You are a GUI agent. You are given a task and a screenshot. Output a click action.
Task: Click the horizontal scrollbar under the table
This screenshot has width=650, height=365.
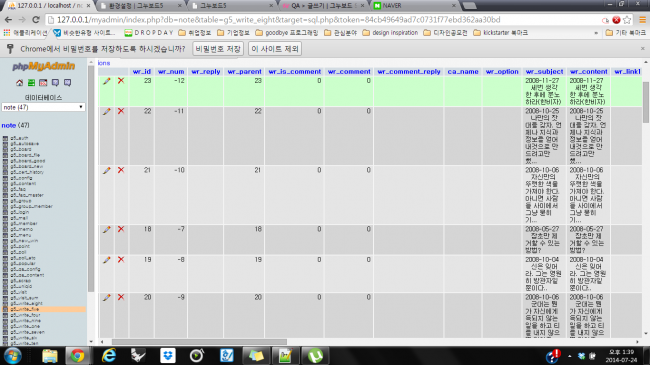click(199, 342)
